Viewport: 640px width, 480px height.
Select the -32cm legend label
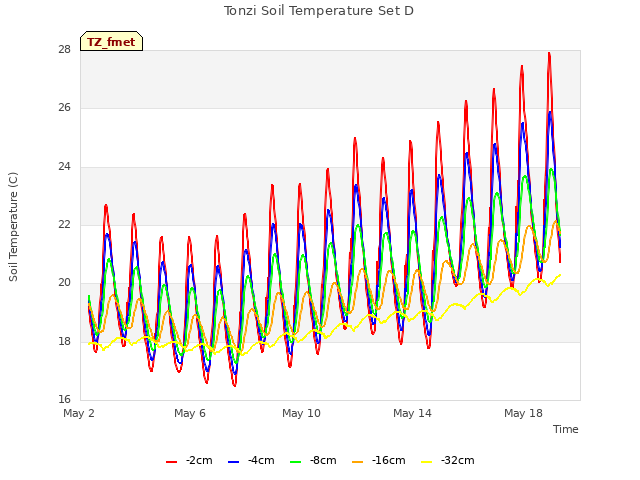coord(458,460)
